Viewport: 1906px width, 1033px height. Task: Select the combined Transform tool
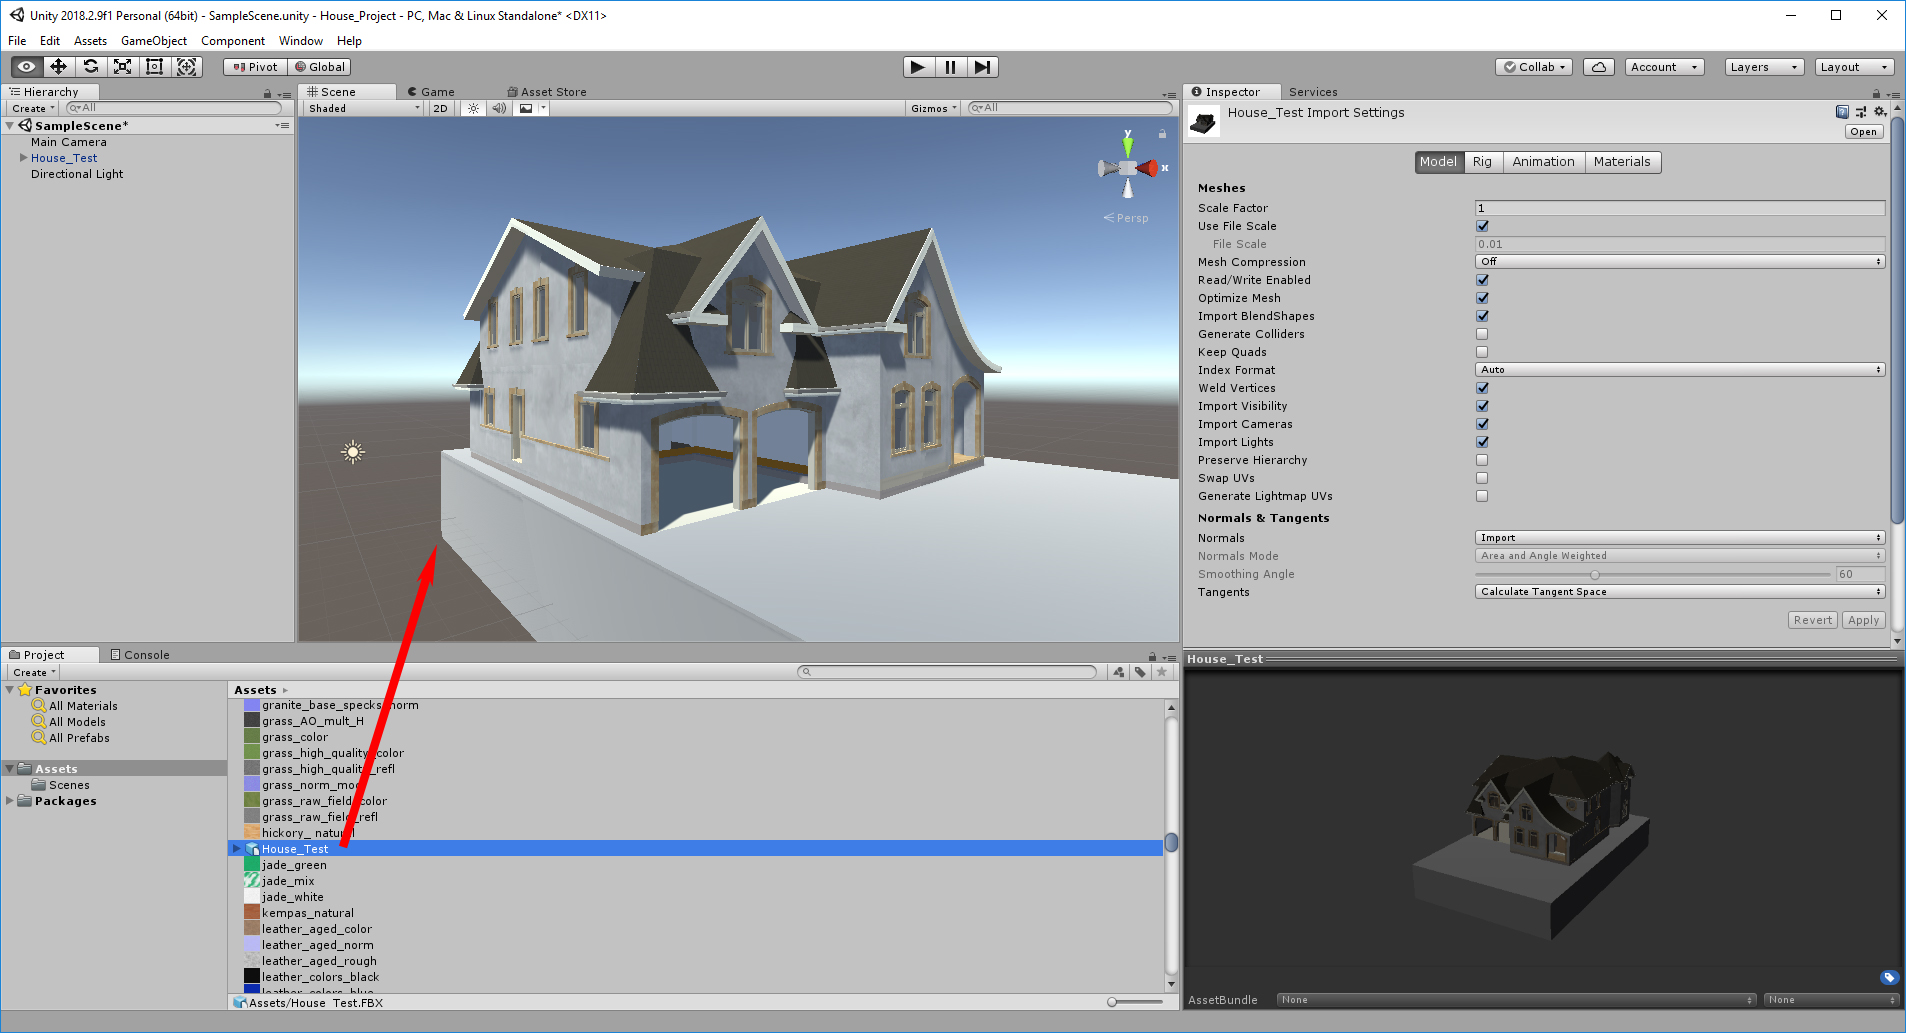coord(186,67)
